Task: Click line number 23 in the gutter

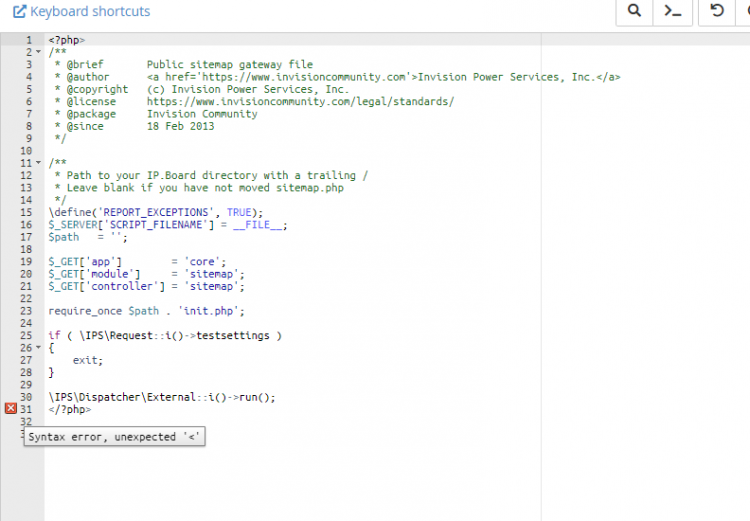Action: tap(26, 311)
